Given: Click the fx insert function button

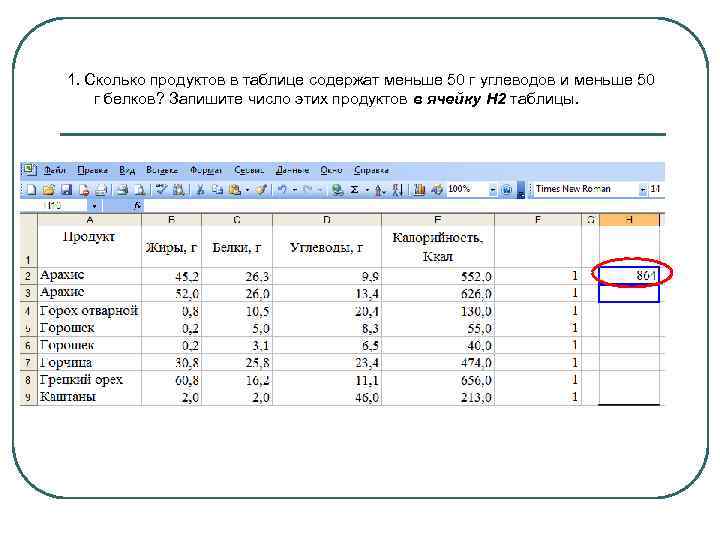Looking at the screenshot, I should point(137,206).
